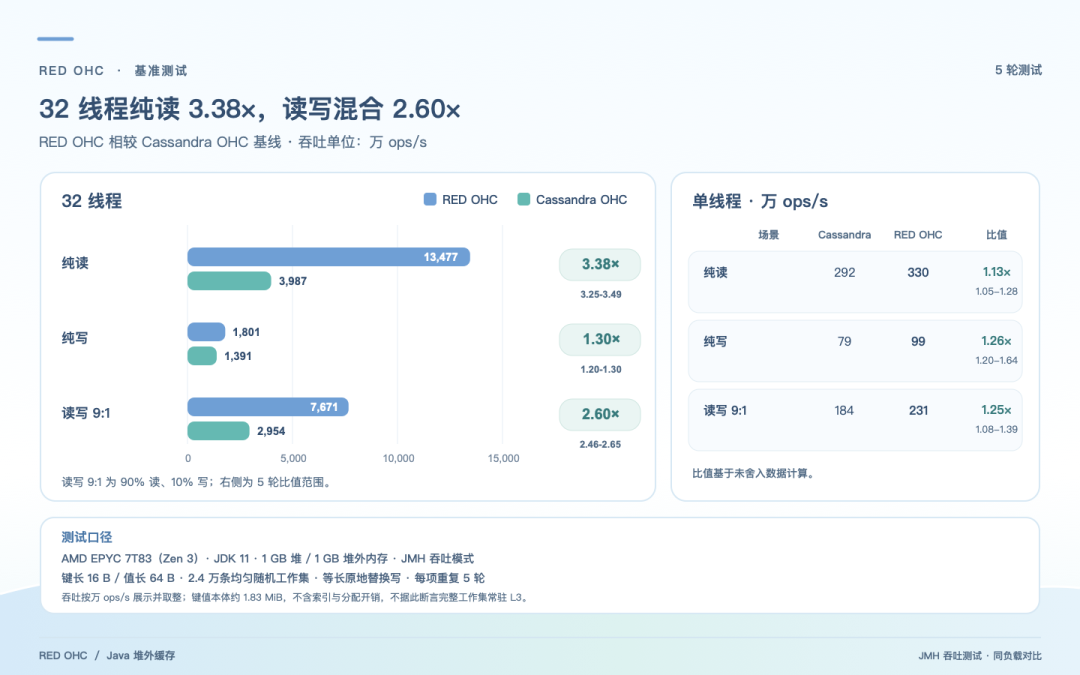Image resolution: width=1080 pixels, height=675 pixels.
Task: Click the table cell showing 99
Action: pyautogui.click(x=918, y=342)
